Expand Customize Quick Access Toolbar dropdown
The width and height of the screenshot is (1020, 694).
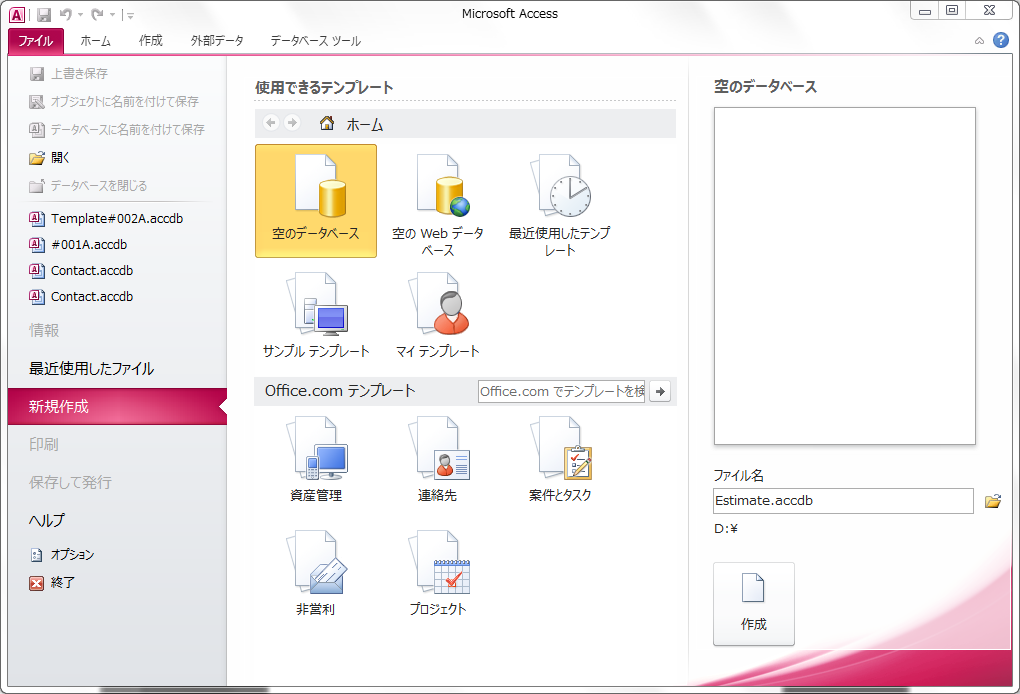129,15
